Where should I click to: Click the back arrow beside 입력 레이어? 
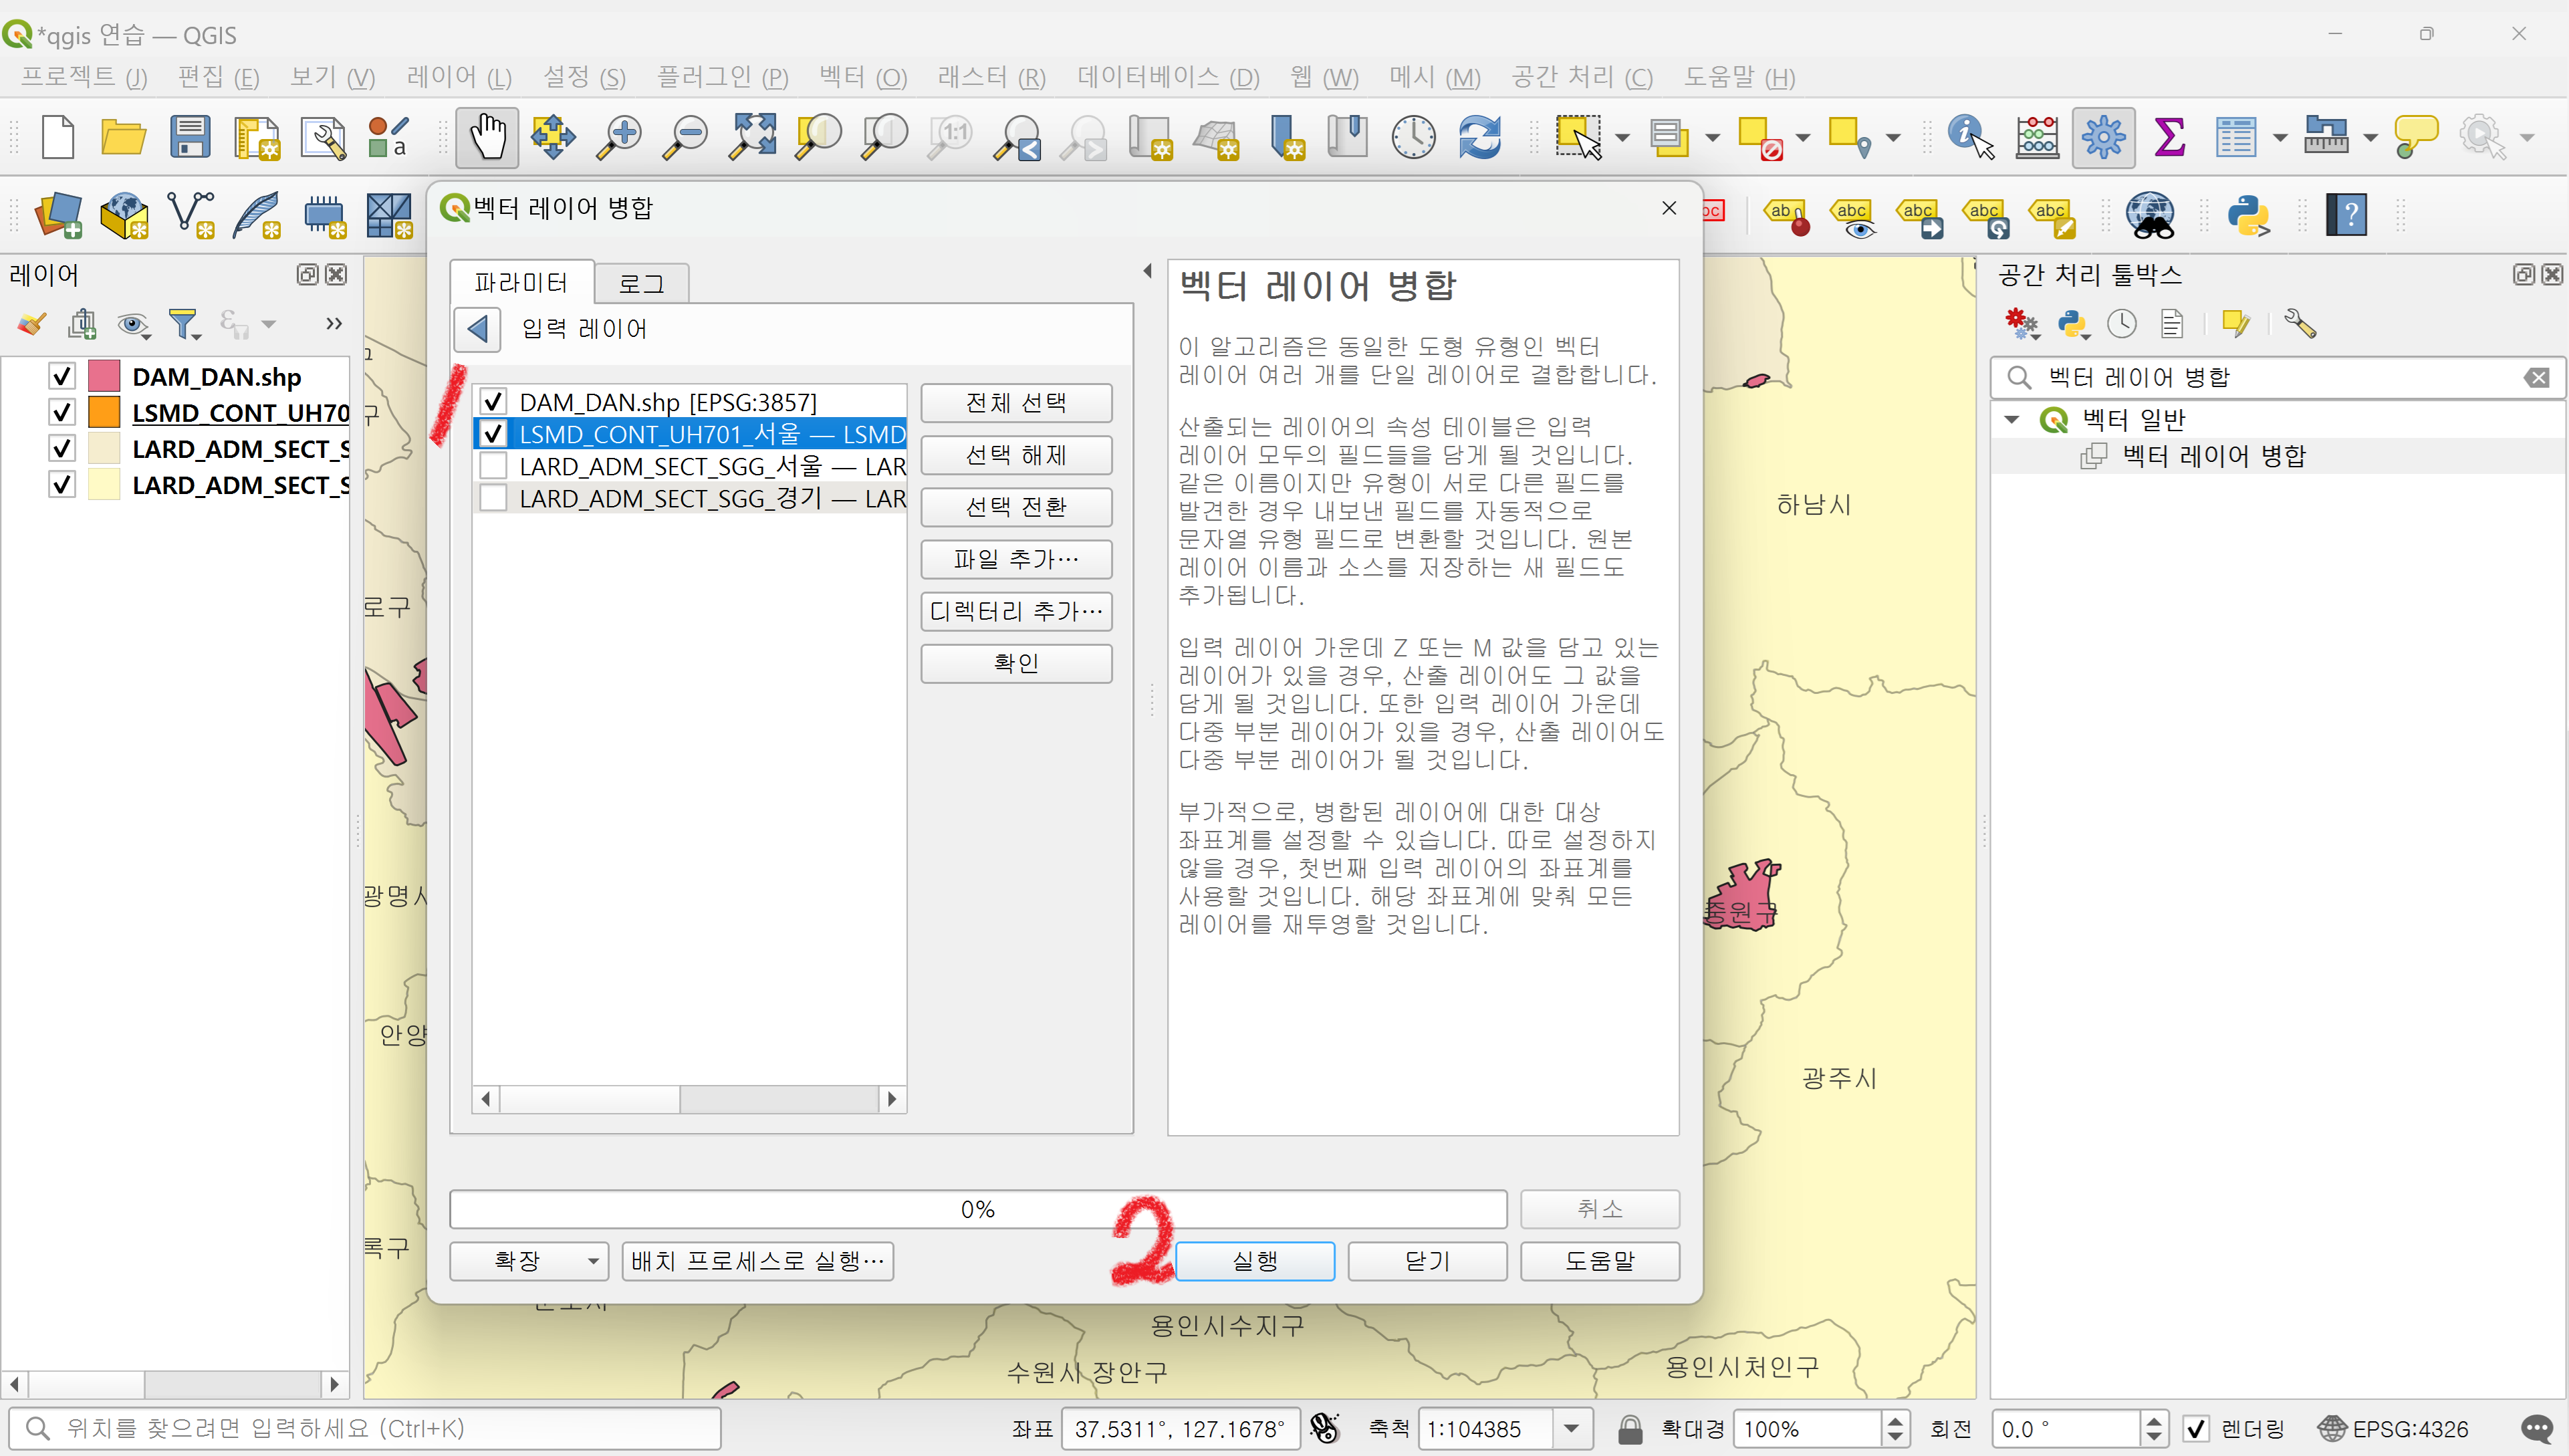(x=478, y=329)
